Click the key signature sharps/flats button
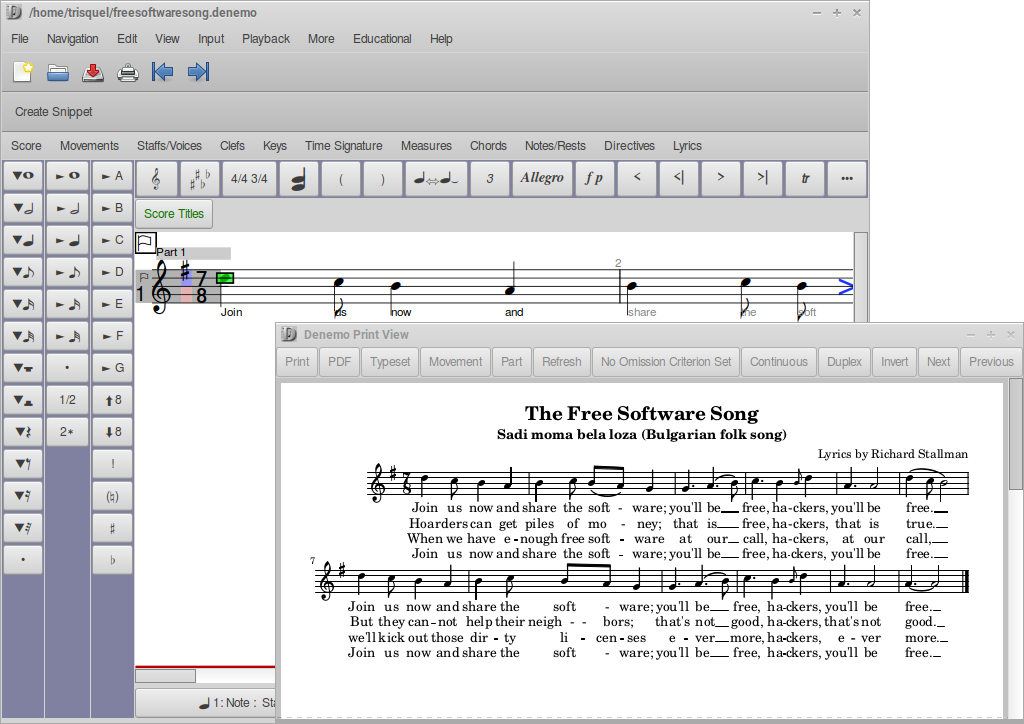The width and height of the screenshot is (1024, 724). (200, 178)
